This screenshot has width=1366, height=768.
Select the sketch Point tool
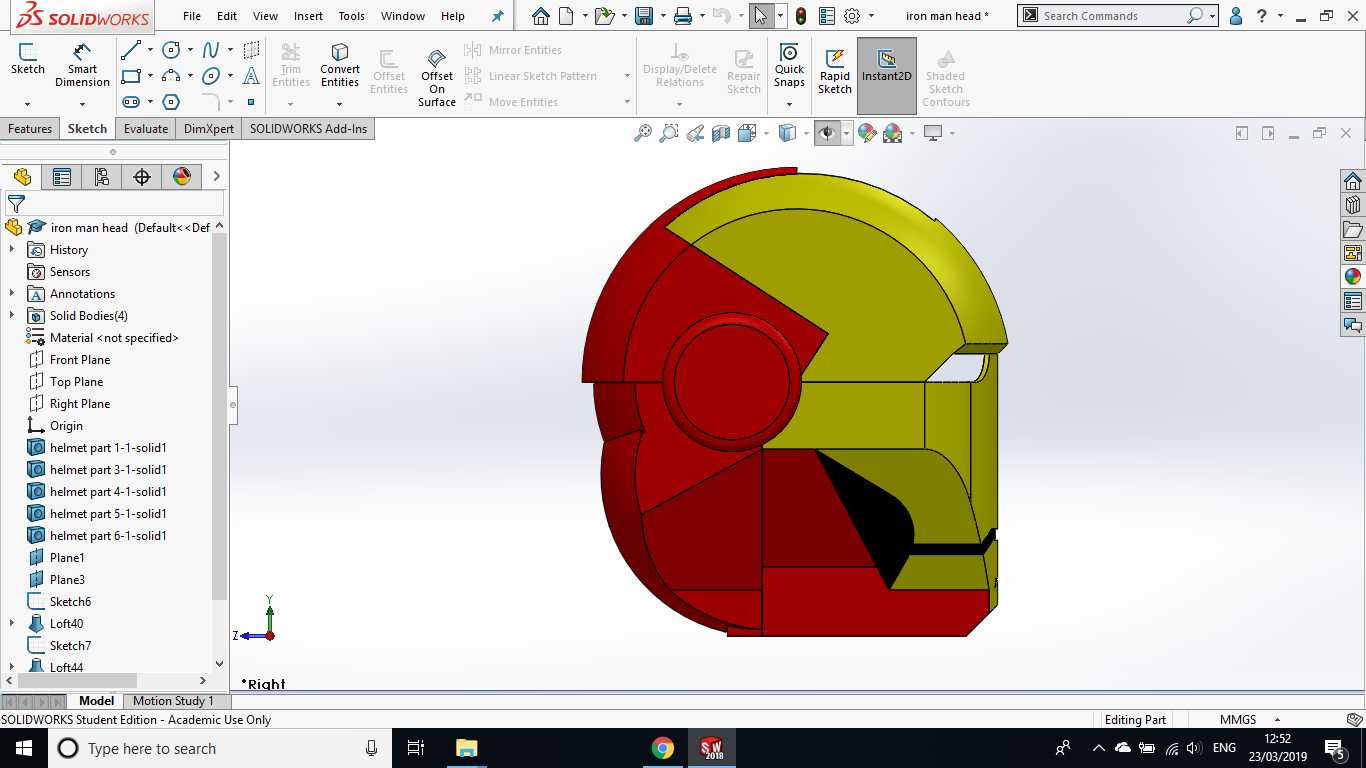pos(251,102)
